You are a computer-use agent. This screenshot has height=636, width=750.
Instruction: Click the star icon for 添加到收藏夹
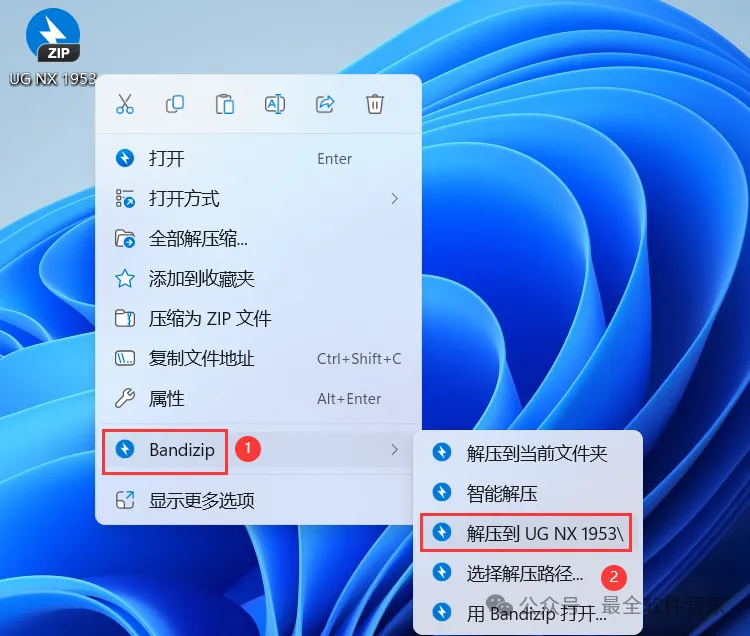tap(125, 278)
